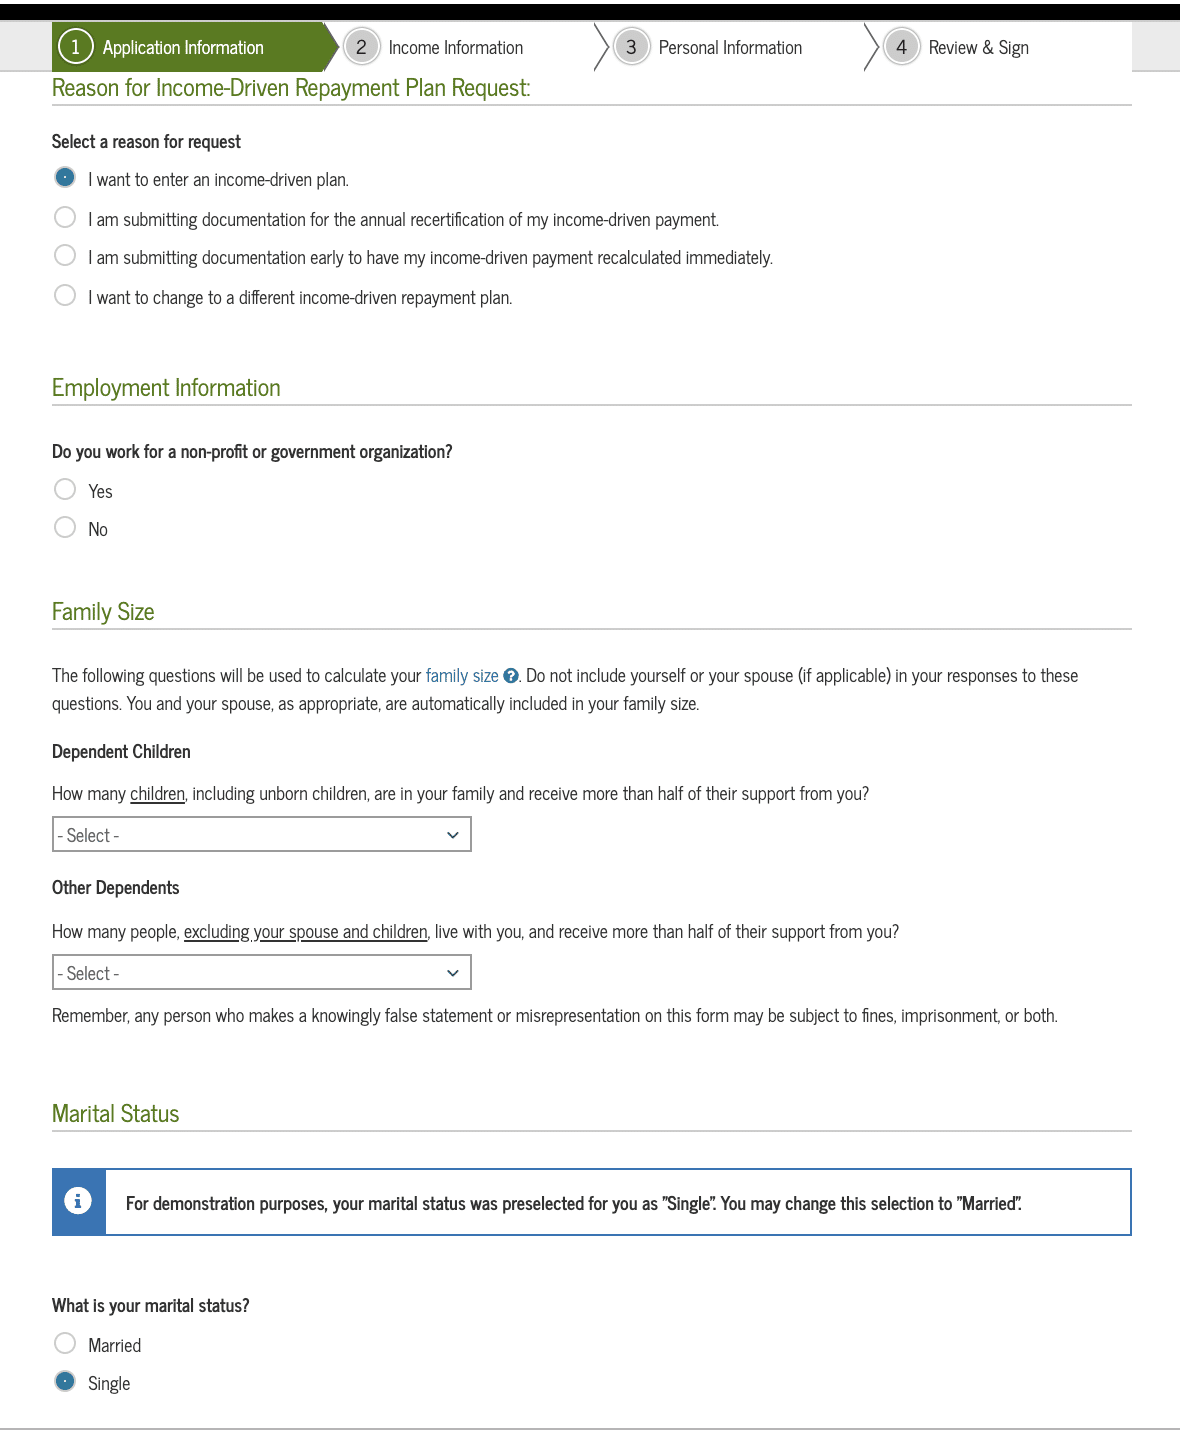Screen dimensions: 1180x1442
Task: Click the Personal Information step label
Action: tap(731, 47)
